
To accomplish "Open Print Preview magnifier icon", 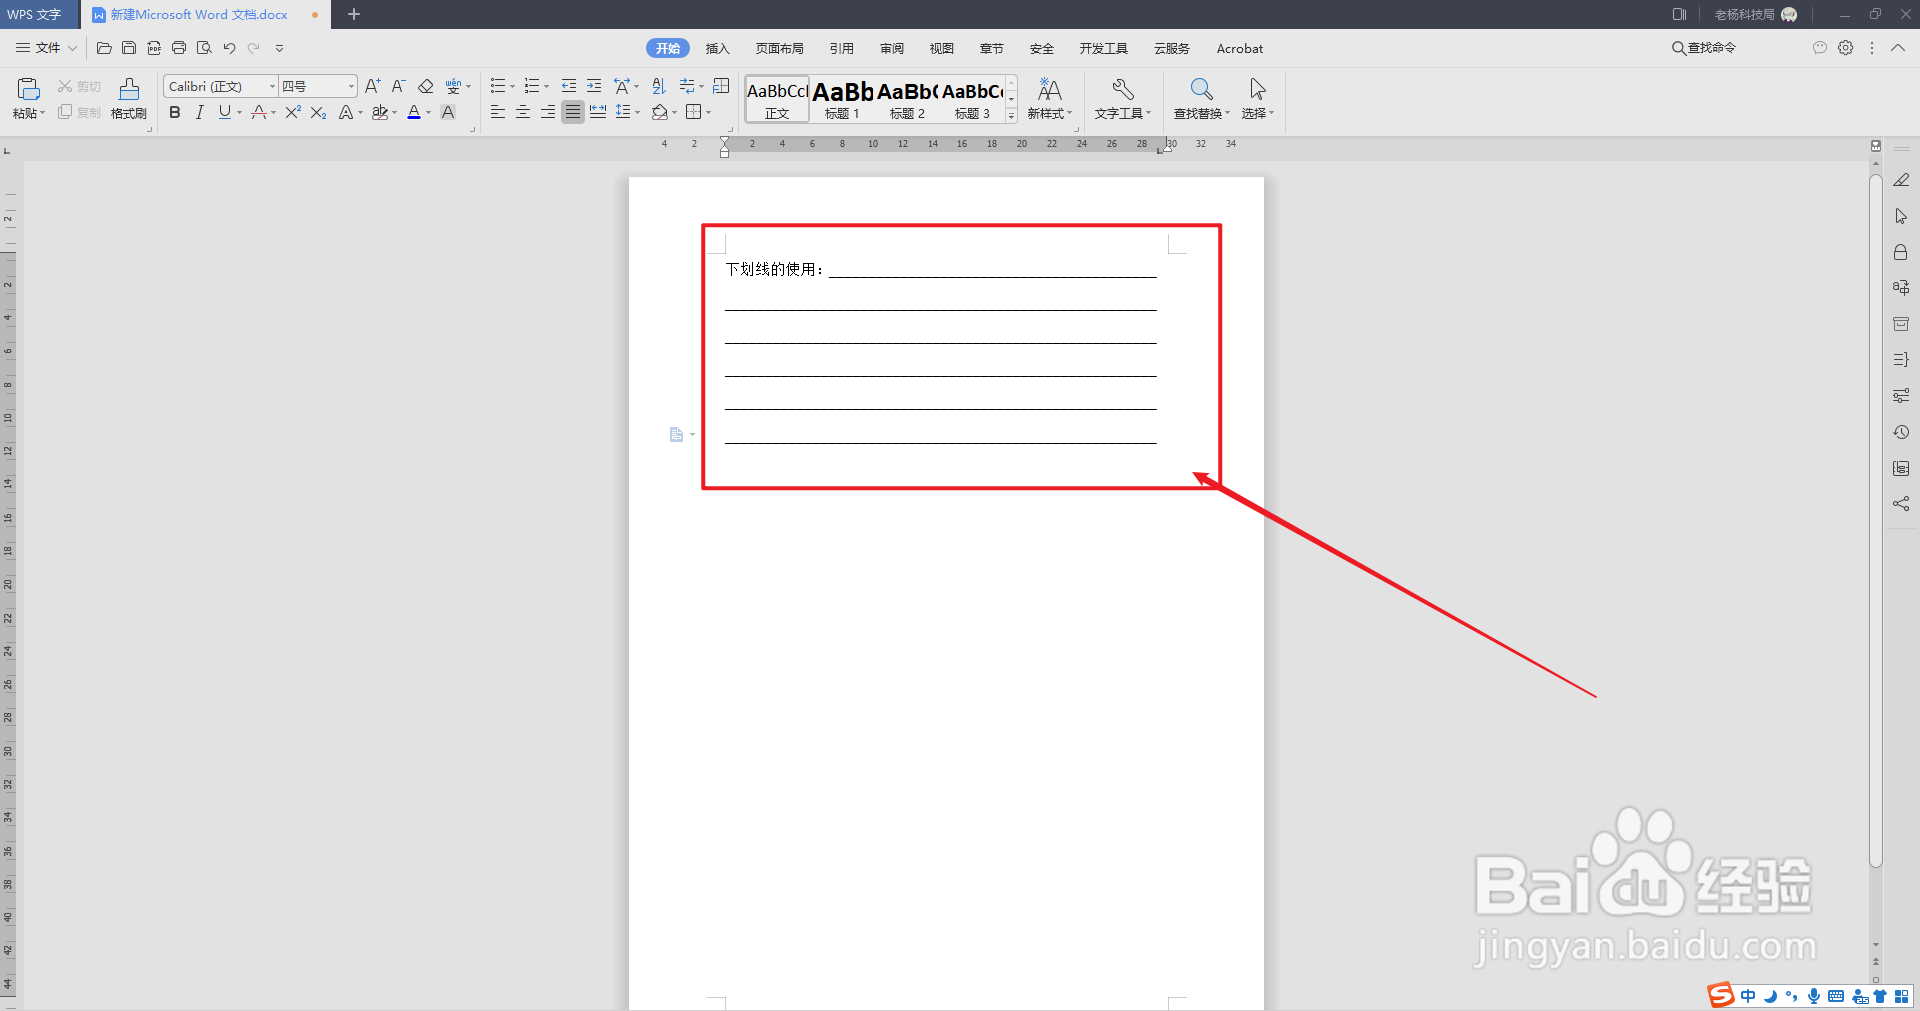I will [204, 48].
